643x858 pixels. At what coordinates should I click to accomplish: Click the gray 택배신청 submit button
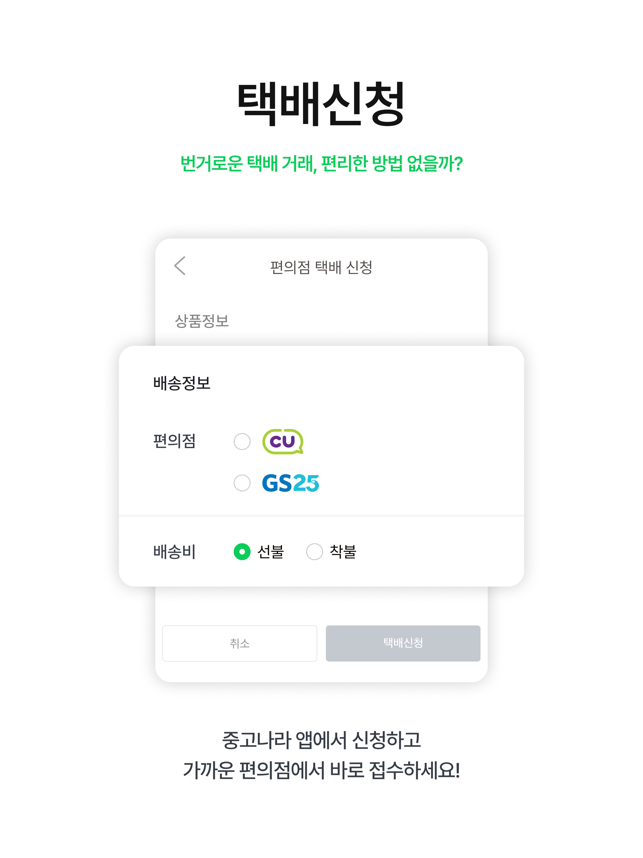(x=403, y=644)
